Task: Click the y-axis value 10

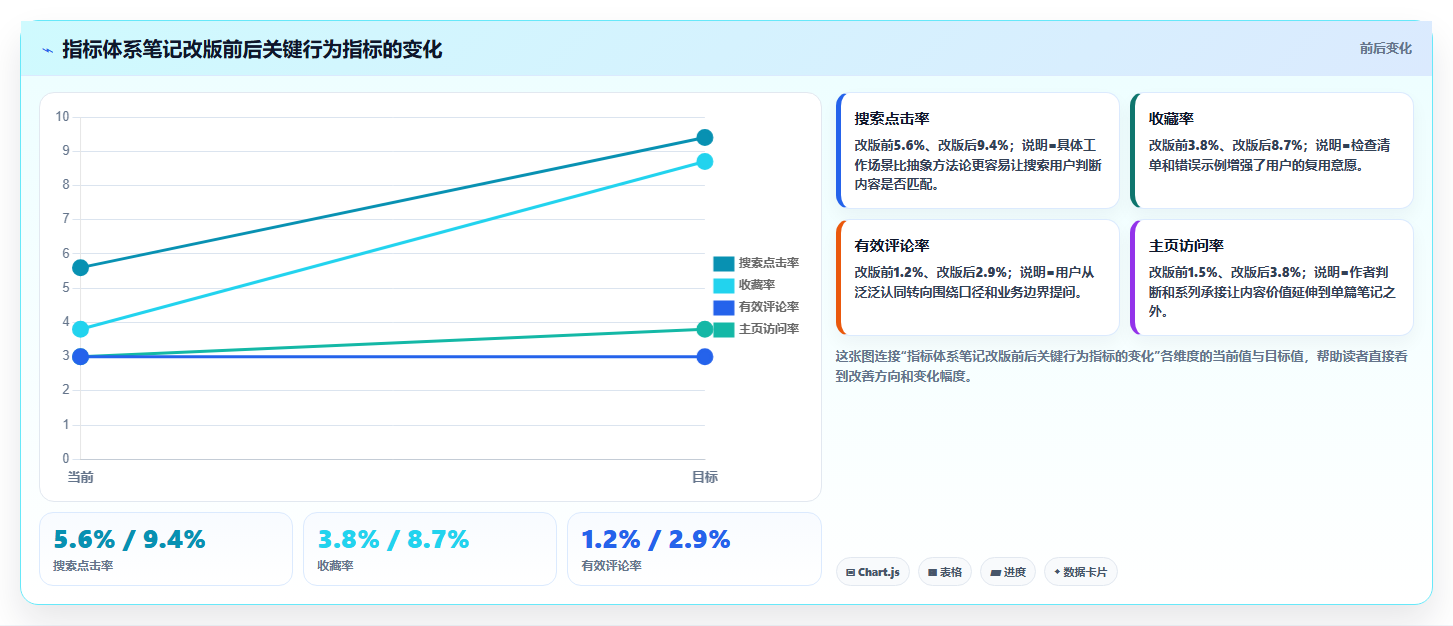Action: point(62,117)
